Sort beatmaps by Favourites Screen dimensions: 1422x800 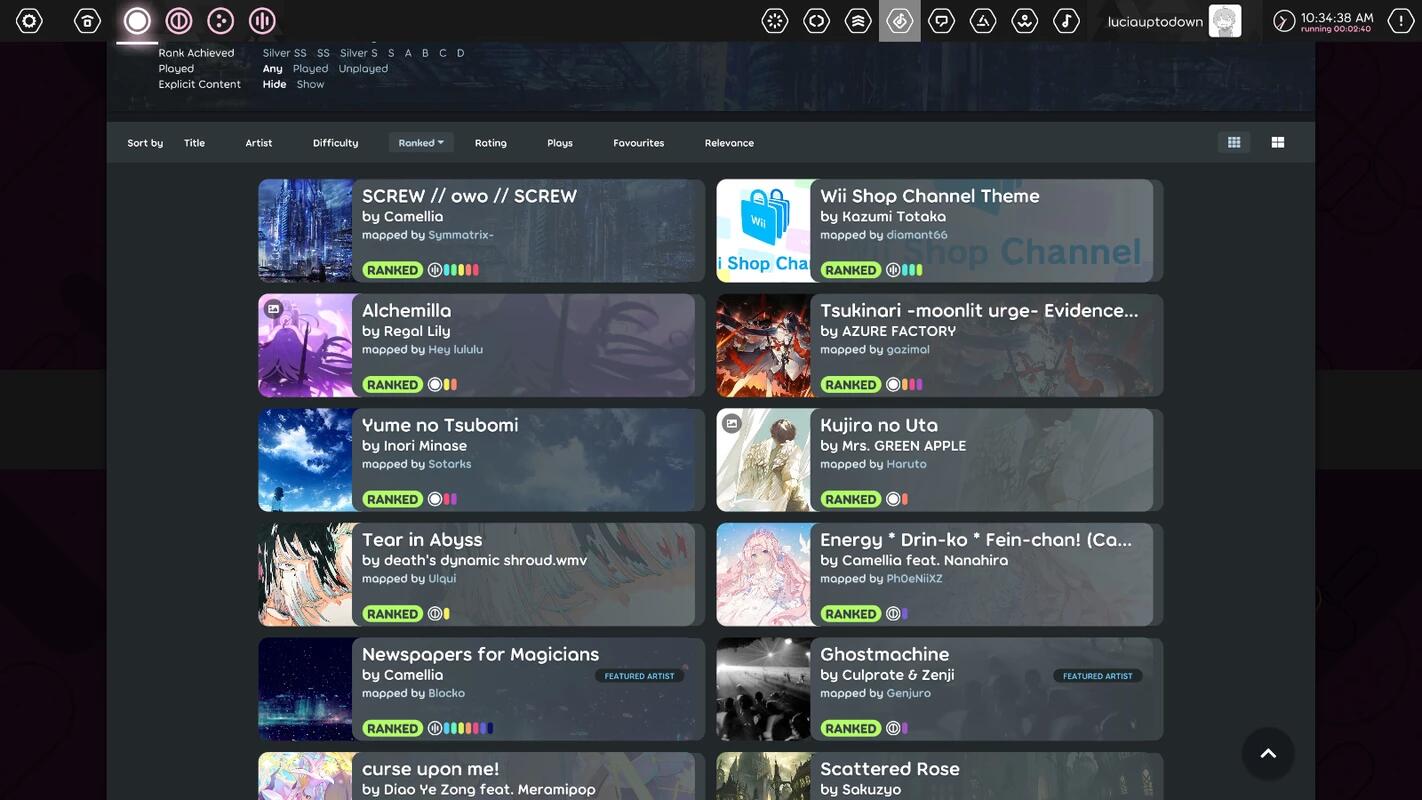pos(638,143)
